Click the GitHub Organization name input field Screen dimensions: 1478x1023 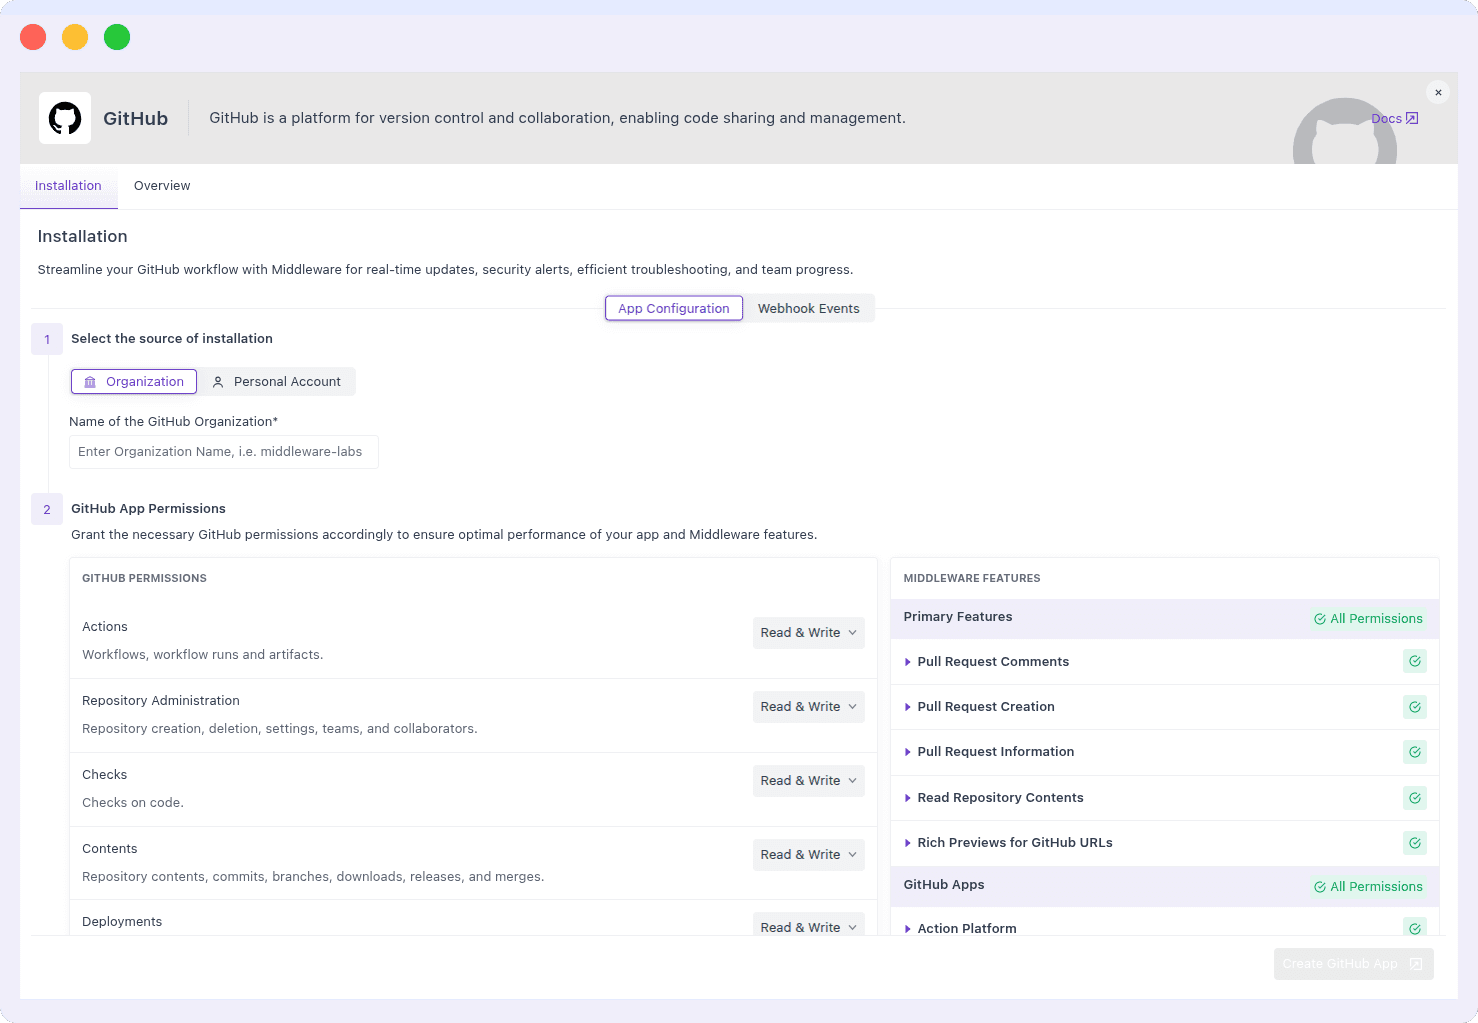pyautogui.click(x=223, y=452)
